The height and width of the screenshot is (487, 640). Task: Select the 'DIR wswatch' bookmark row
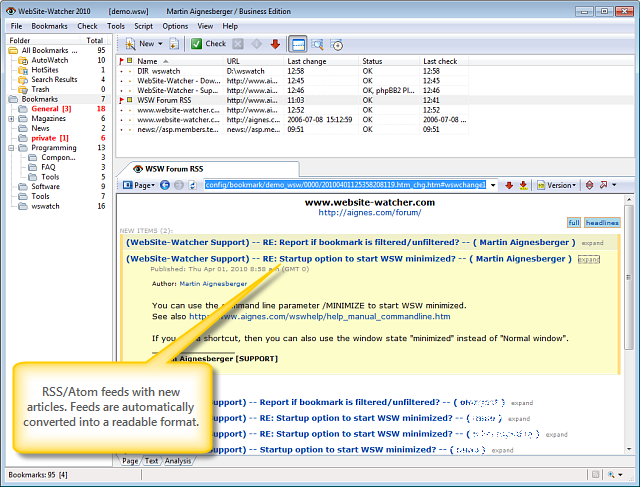(x=293, y=71)
